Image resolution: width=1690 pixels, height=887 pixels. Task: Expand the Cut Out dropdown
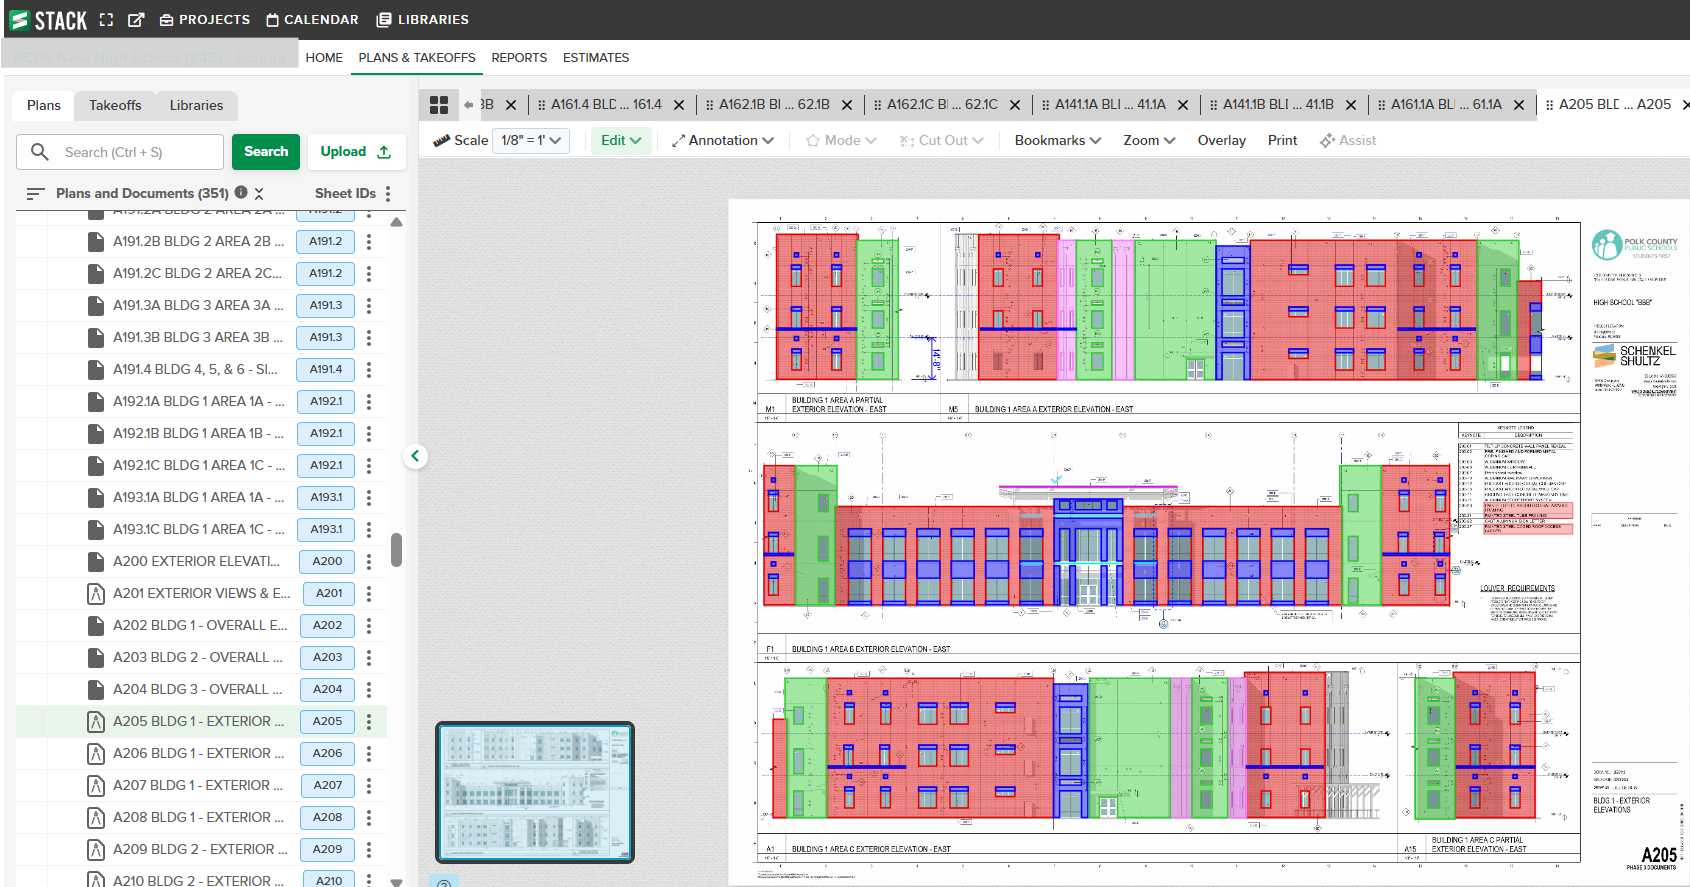[x=941, y=141]
